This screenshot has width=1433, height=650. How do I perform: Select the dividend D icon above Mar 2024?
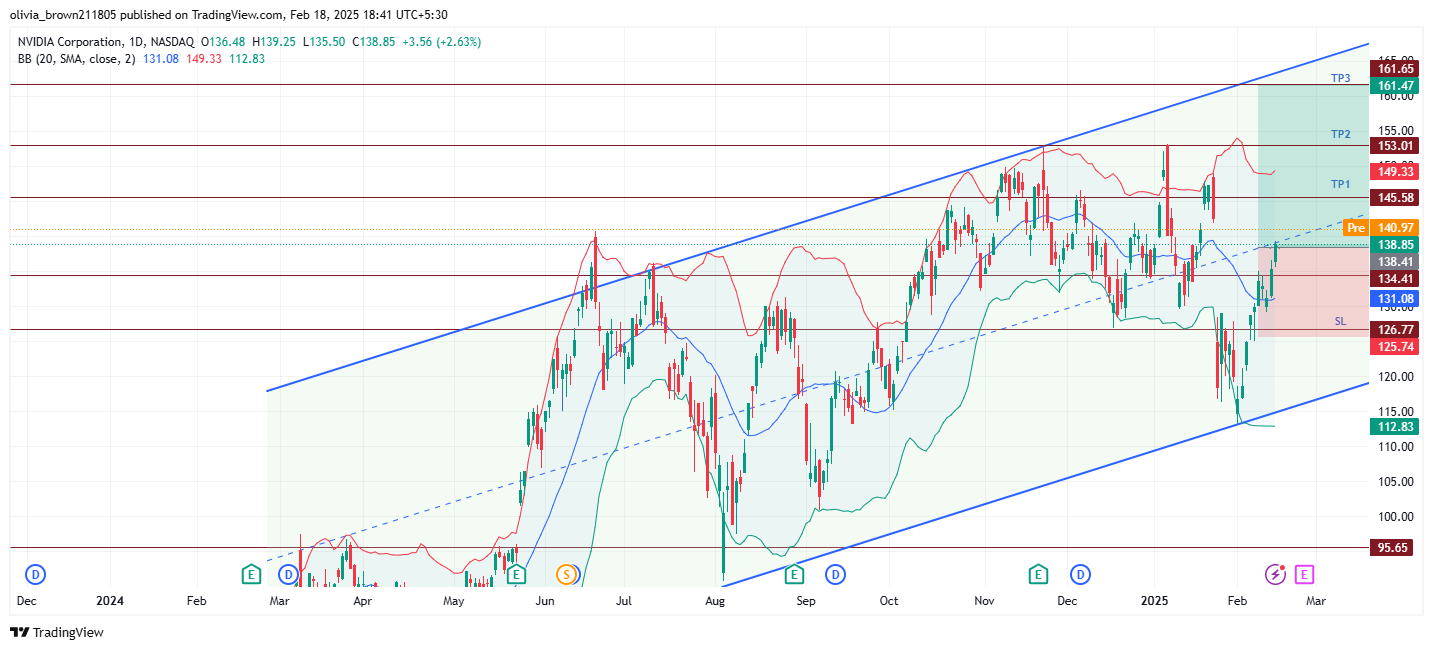click(288, 574)
